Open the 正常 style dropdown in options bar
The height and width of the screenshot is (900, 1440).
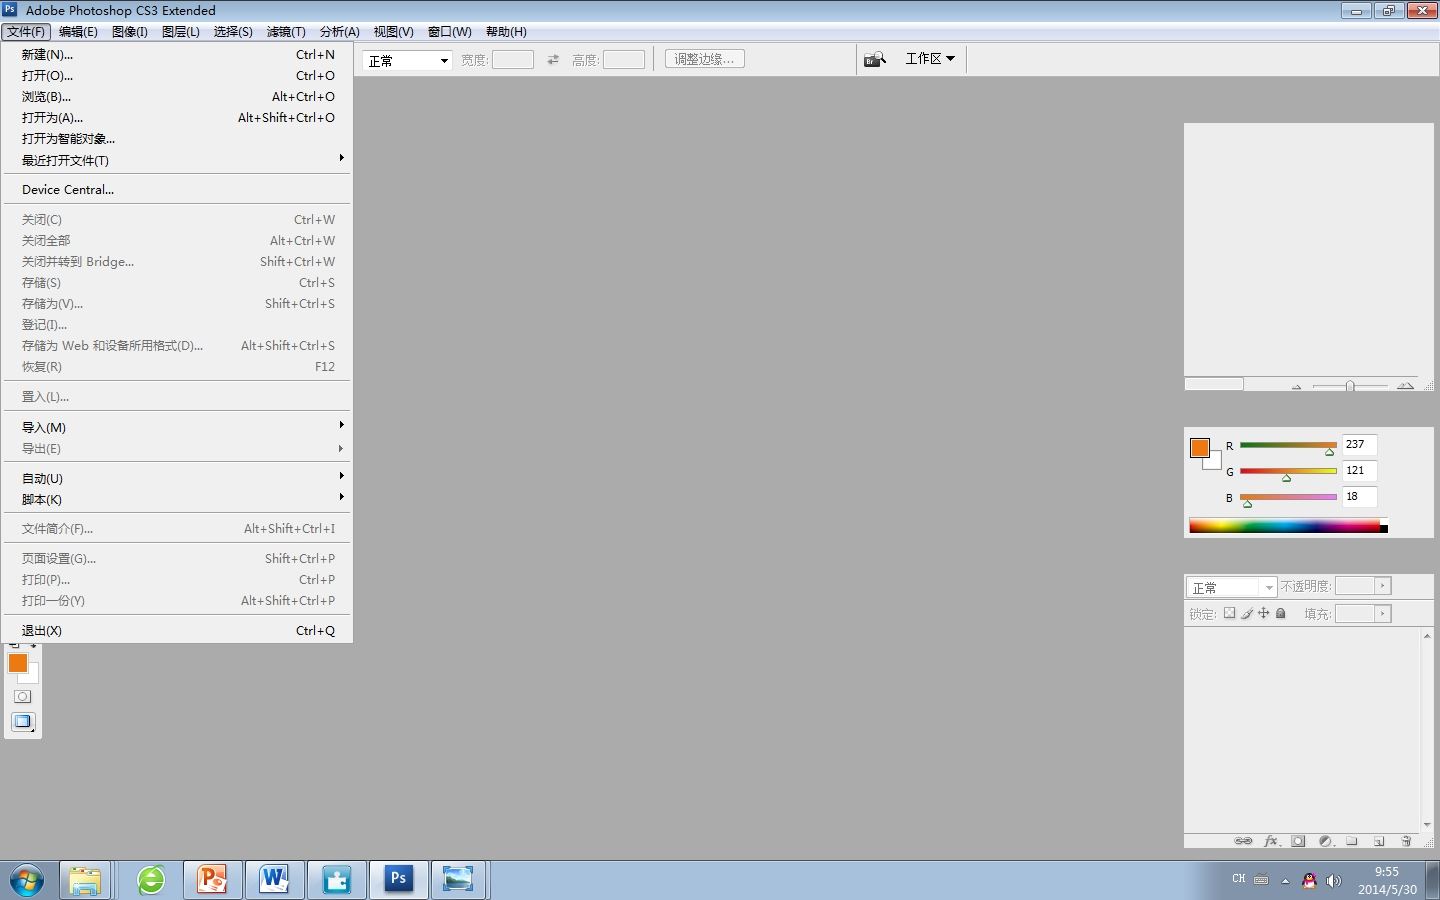[x=407, y=60]
